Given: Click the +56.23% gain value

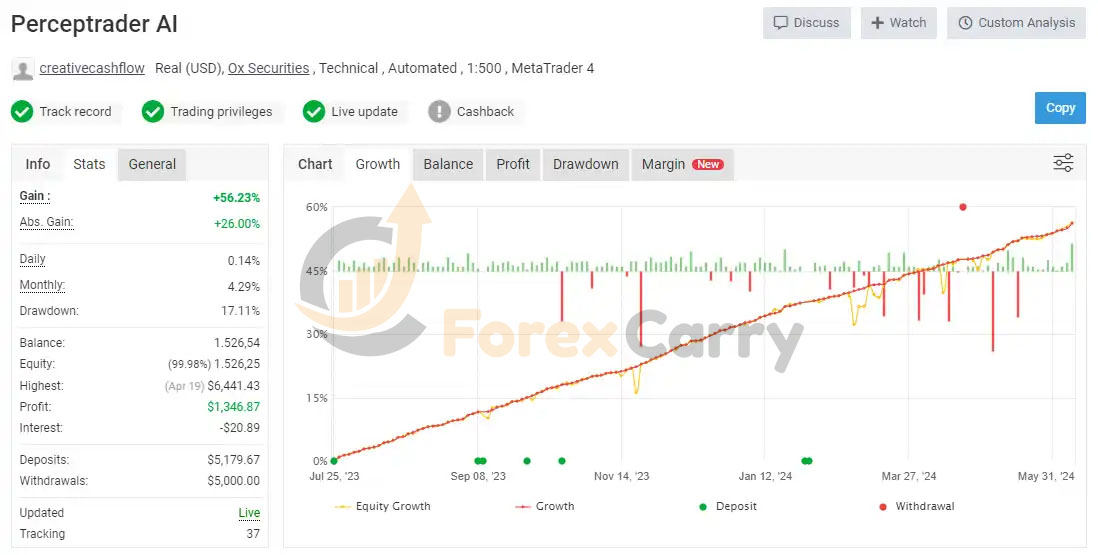Looking at the screenshot, I should [x=237, y=198].
